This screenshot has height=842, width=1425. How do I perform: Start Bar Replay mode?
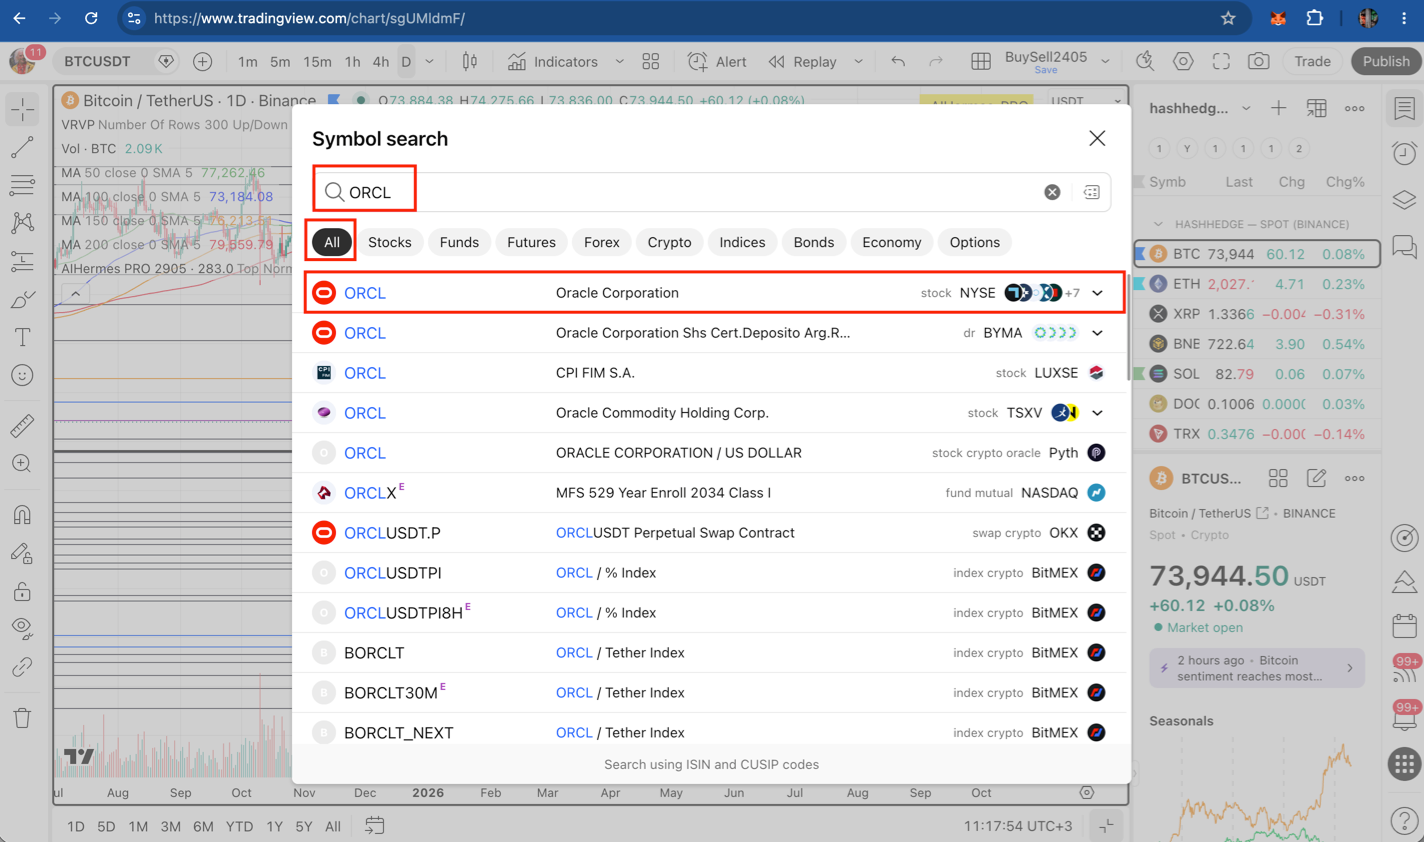coord(802,62)
